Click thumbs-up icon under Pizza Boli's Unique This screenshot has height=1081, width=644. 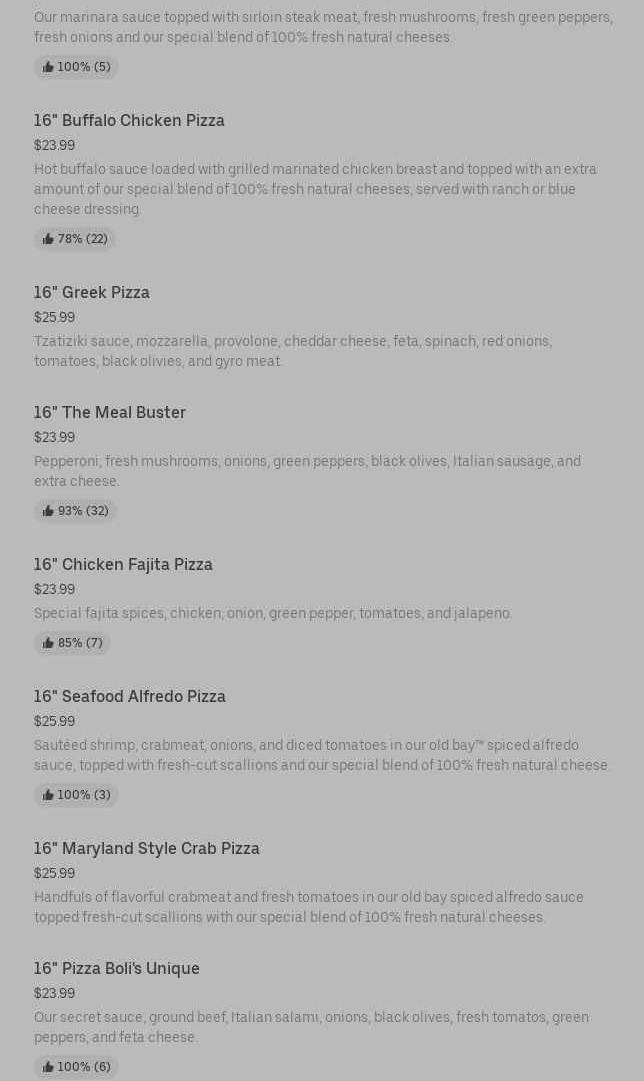coord(48,1067)
